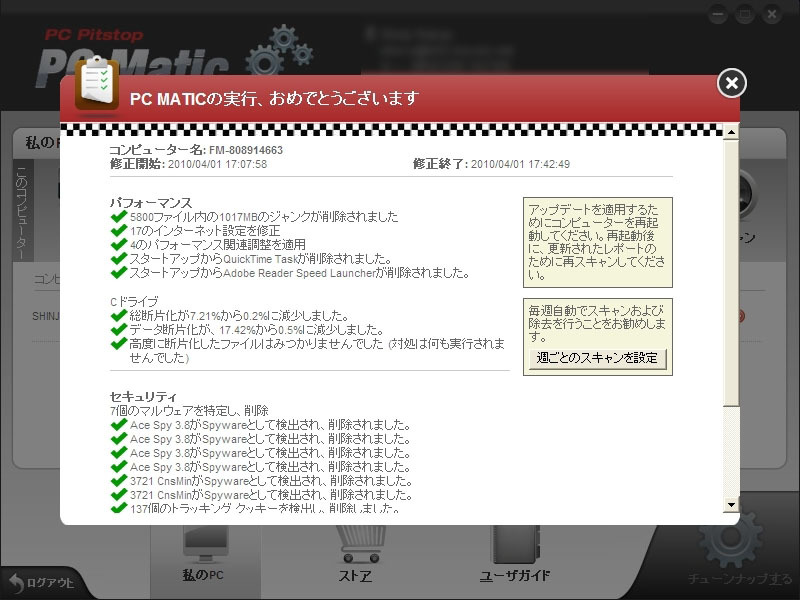Click the logout arrow icon
The image size is (800, 600).
(x=16, y=583)
